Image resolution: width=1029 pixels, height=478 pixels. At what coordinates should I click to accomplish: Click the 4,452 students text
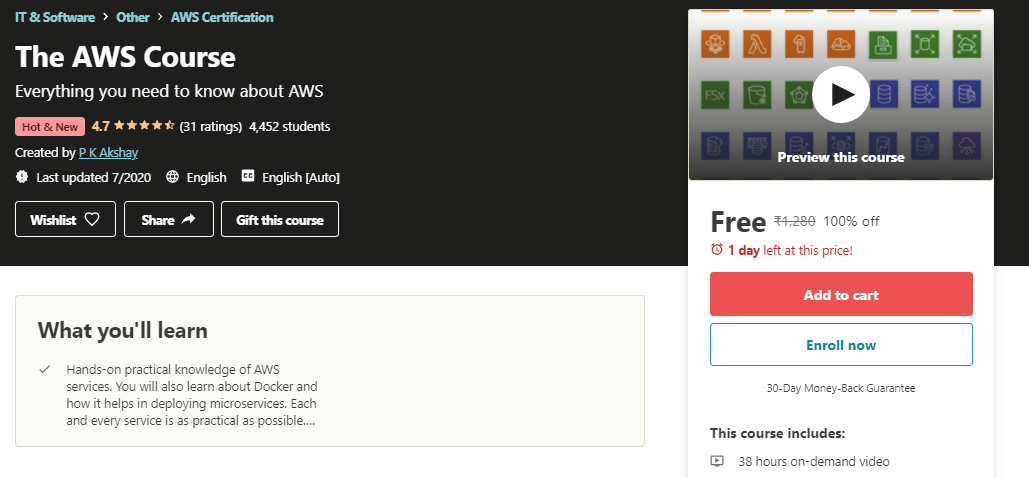click(289, 126)
